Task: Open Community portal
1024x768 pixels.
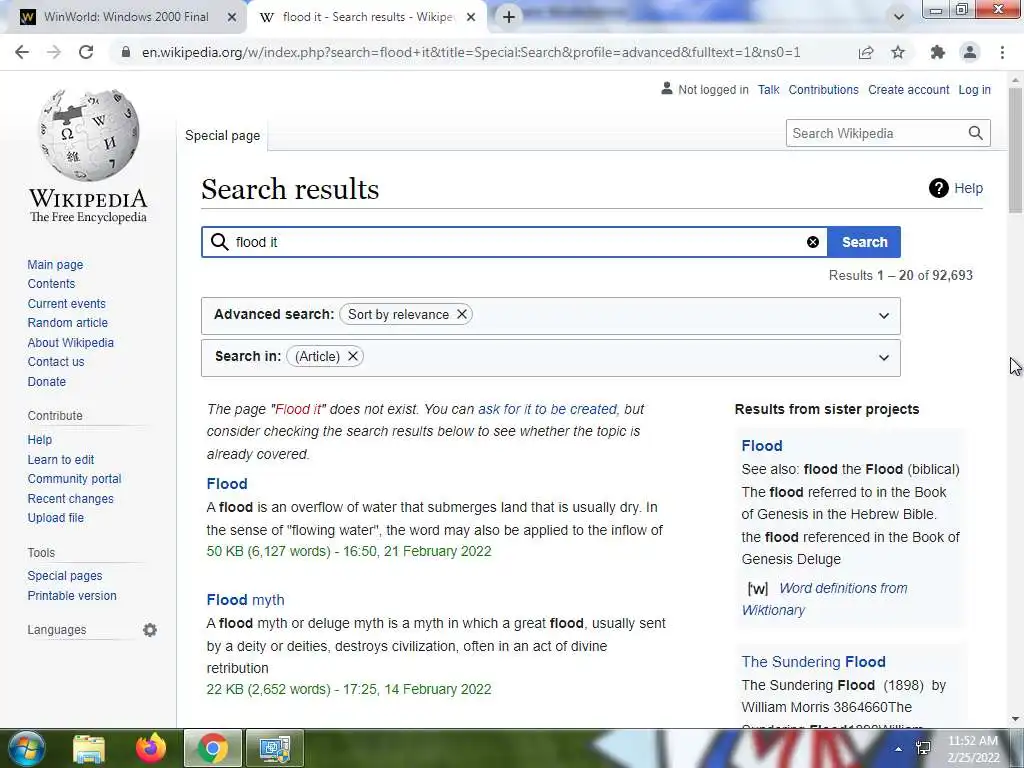Action: (x=74, y=479)
